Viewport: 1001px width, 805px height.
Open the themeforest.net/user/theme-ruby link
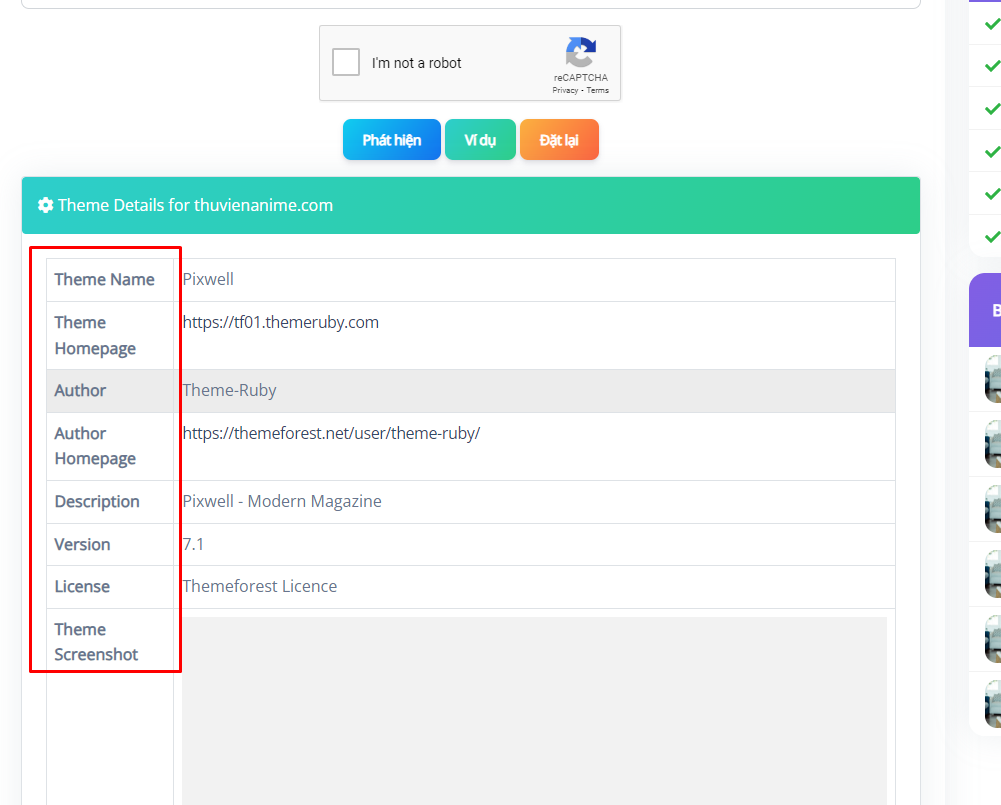pyautogui.click(x=331, y=433)
